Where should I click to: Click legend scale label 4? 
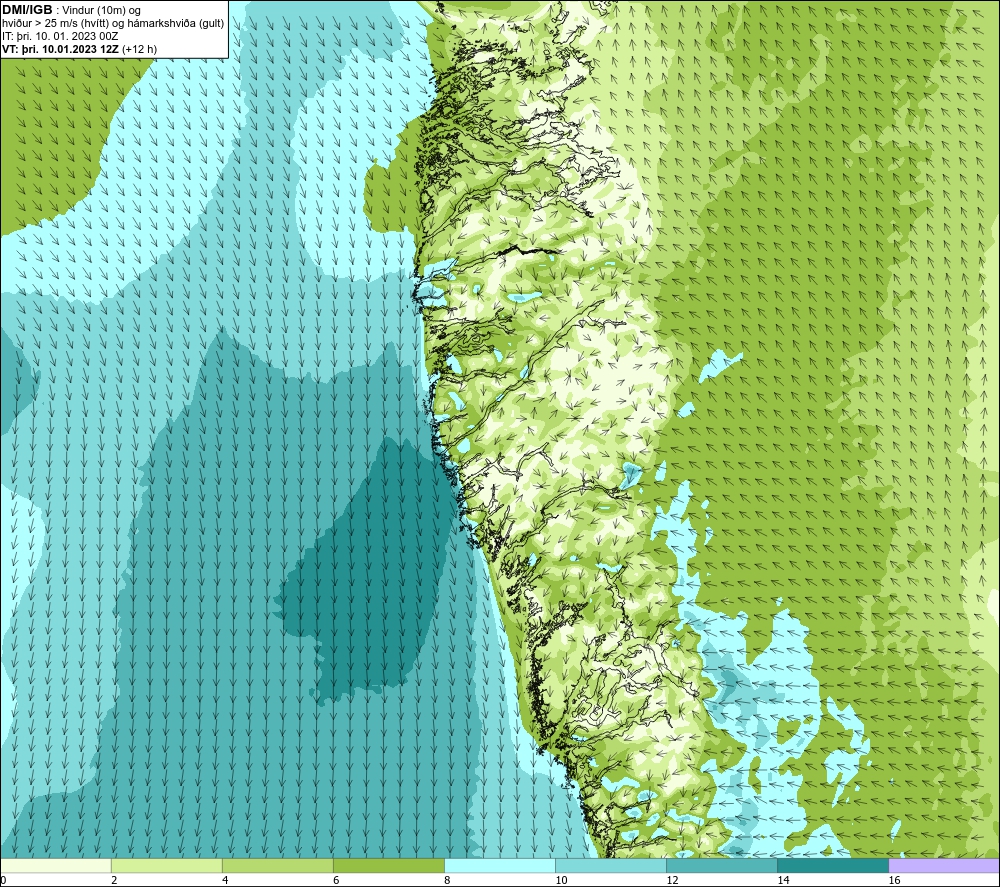click(225, 881)
